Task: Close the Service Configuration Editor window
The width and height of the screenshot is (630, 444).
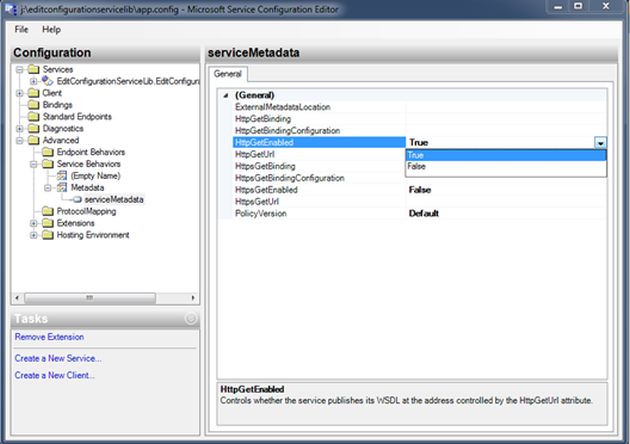Action: coord(606,6)
